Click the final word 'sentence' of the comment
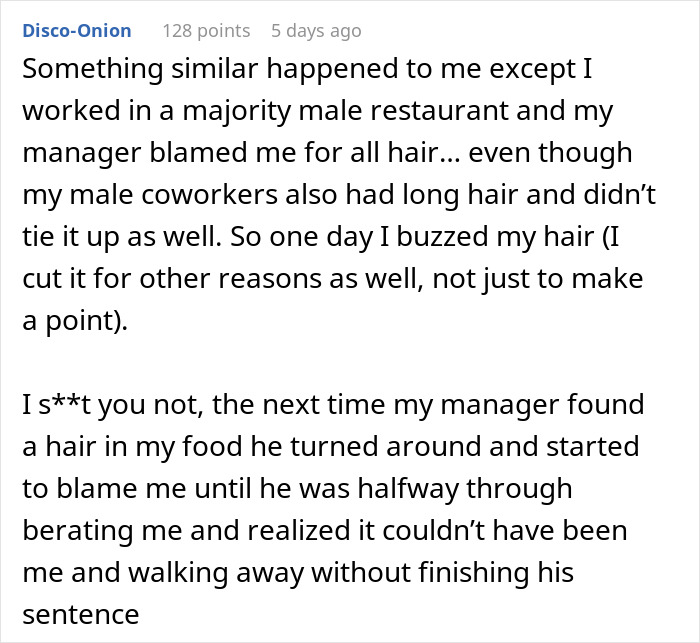Screen dimensions: 700x643 (x=81, y=615)
